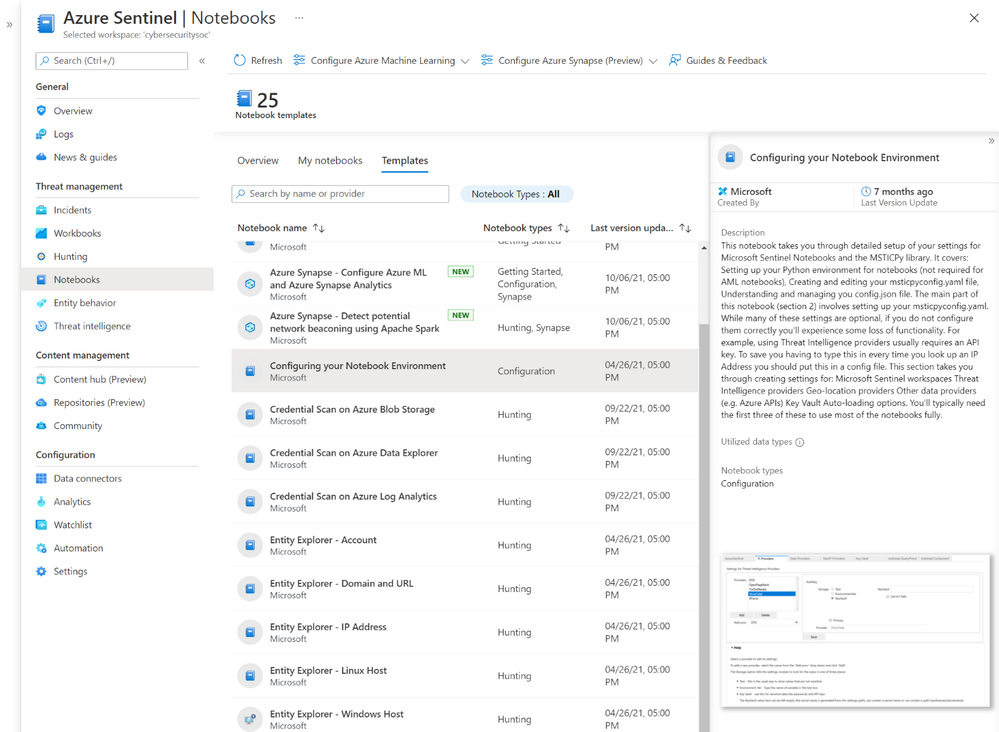Viewport: 999px width, 732px height.
Task: Open Guides & Feedback icon
Action: click(675, 61)
